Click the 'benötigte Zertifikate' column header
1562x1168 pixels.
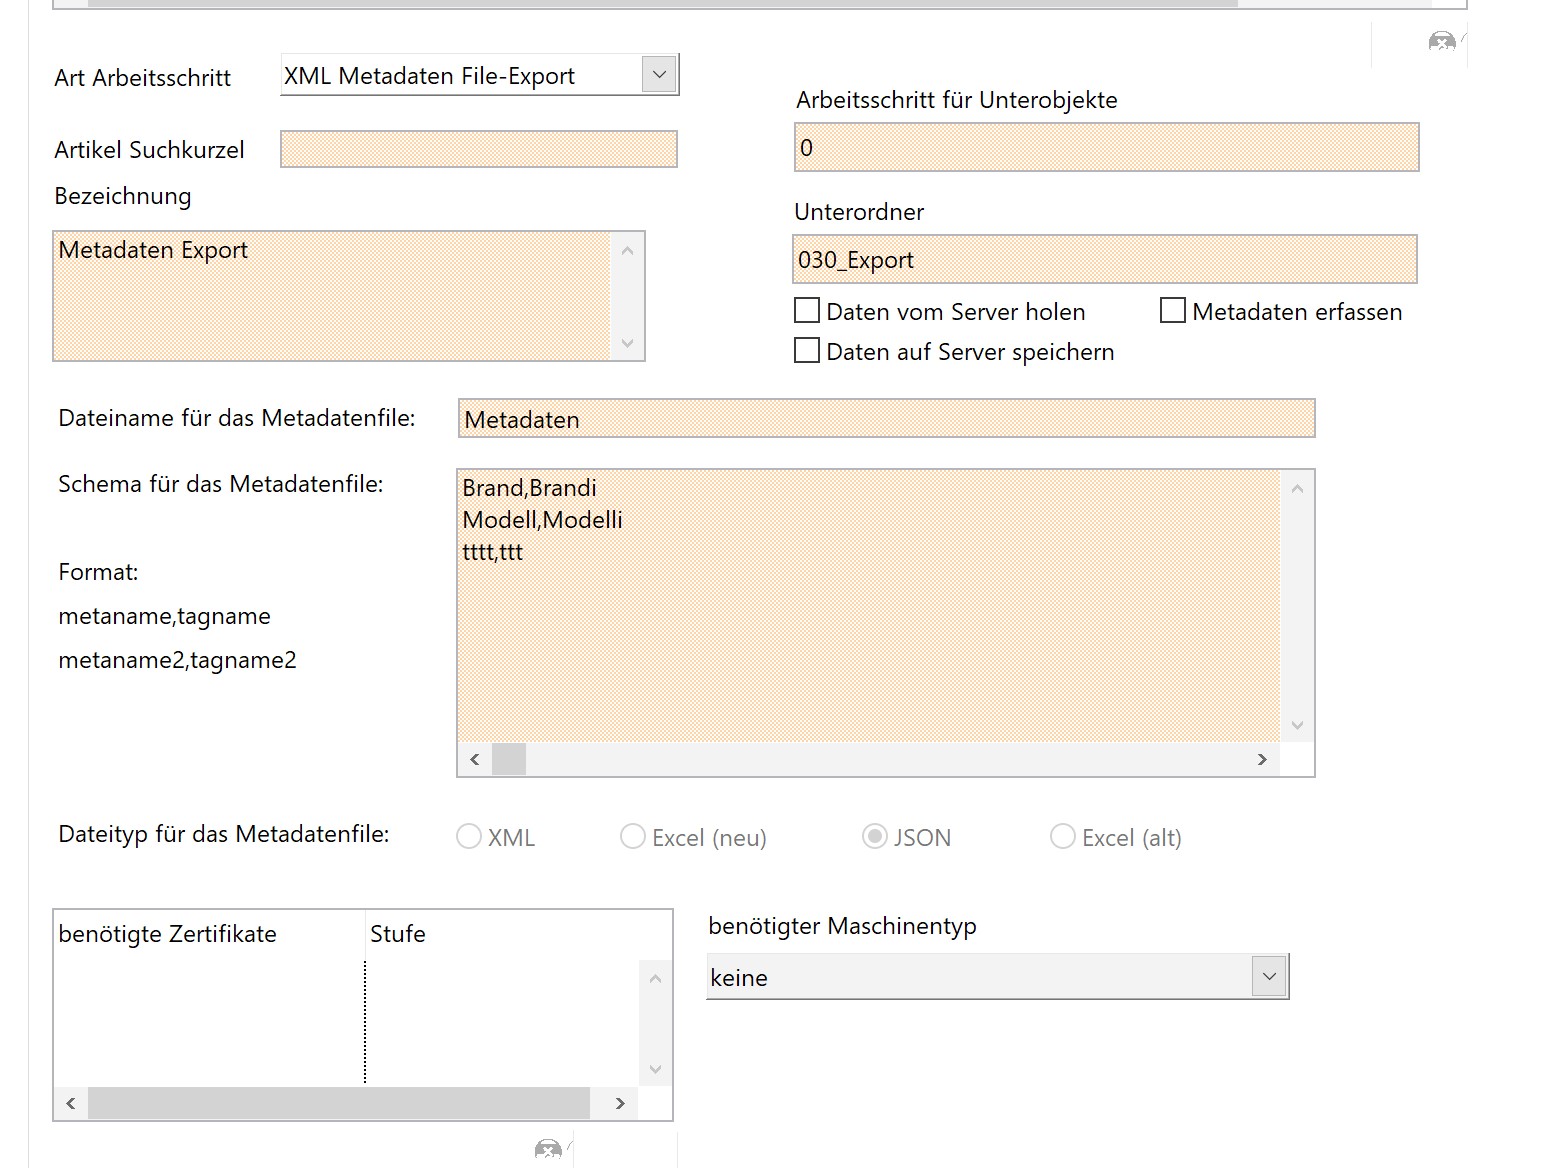click(168, 934)
